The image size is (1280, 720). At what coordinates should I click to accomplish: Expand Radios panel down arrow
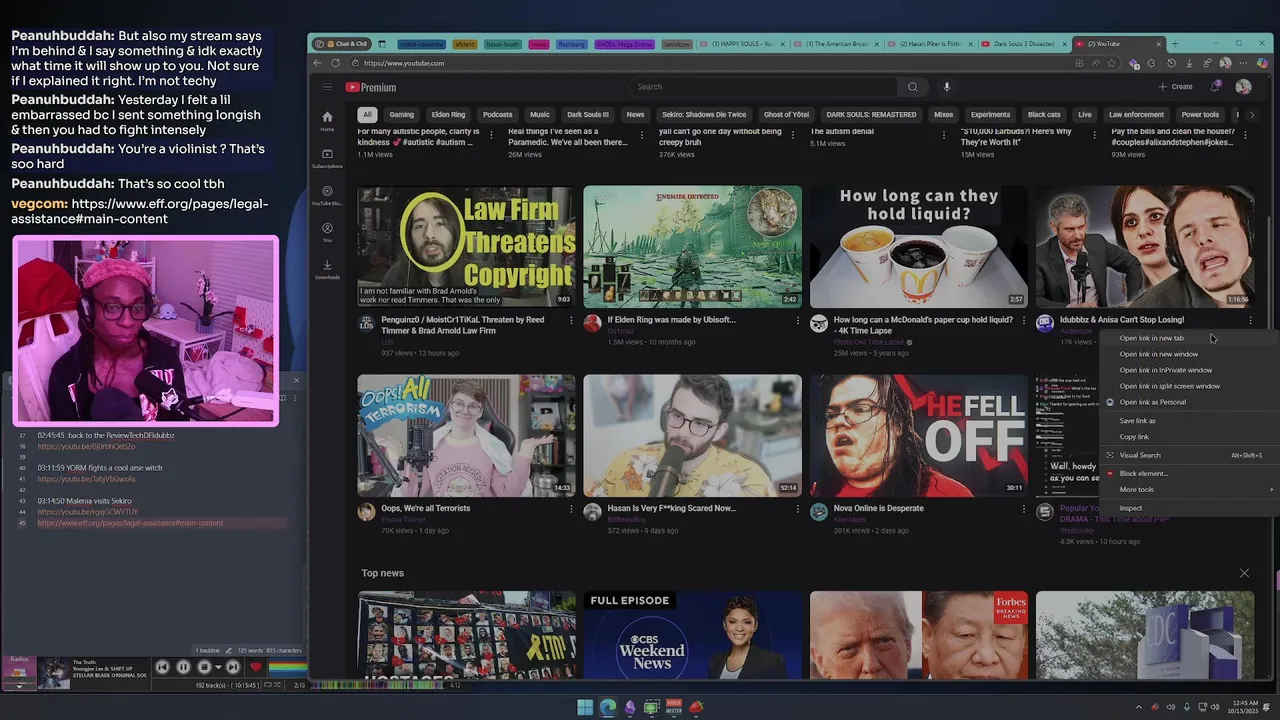click(x=19, y=686)
